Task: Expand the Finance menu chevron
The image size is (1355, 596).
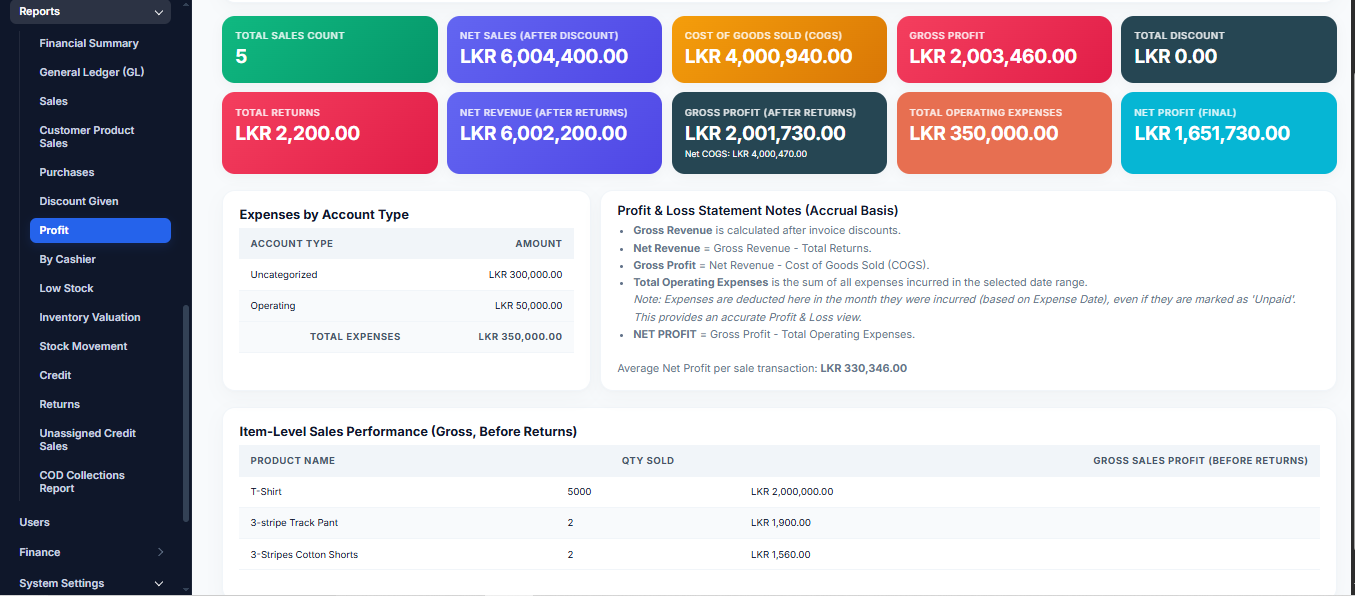Action: (160, 552)
